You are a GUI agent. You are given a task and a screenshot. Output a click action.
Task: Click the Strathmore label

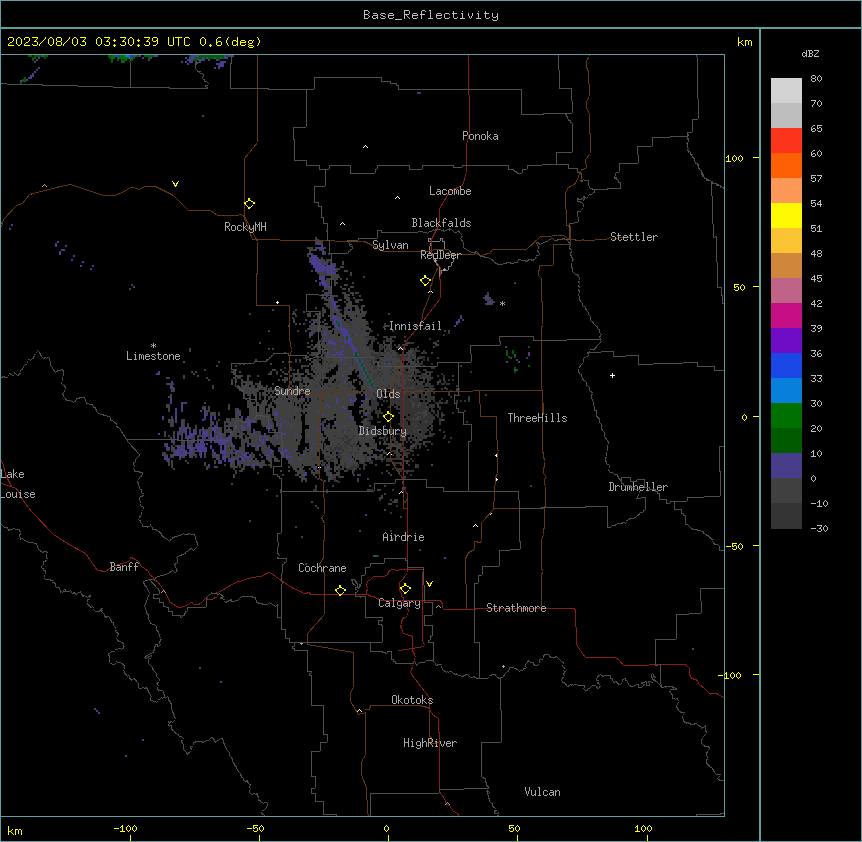(516, 608)
